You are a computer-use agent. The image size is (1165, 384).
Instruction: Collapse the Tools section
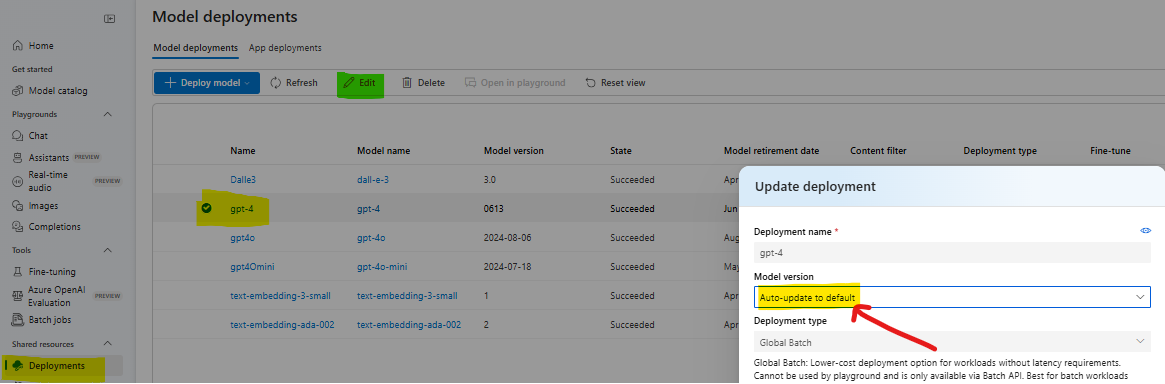tap(108, 250)
